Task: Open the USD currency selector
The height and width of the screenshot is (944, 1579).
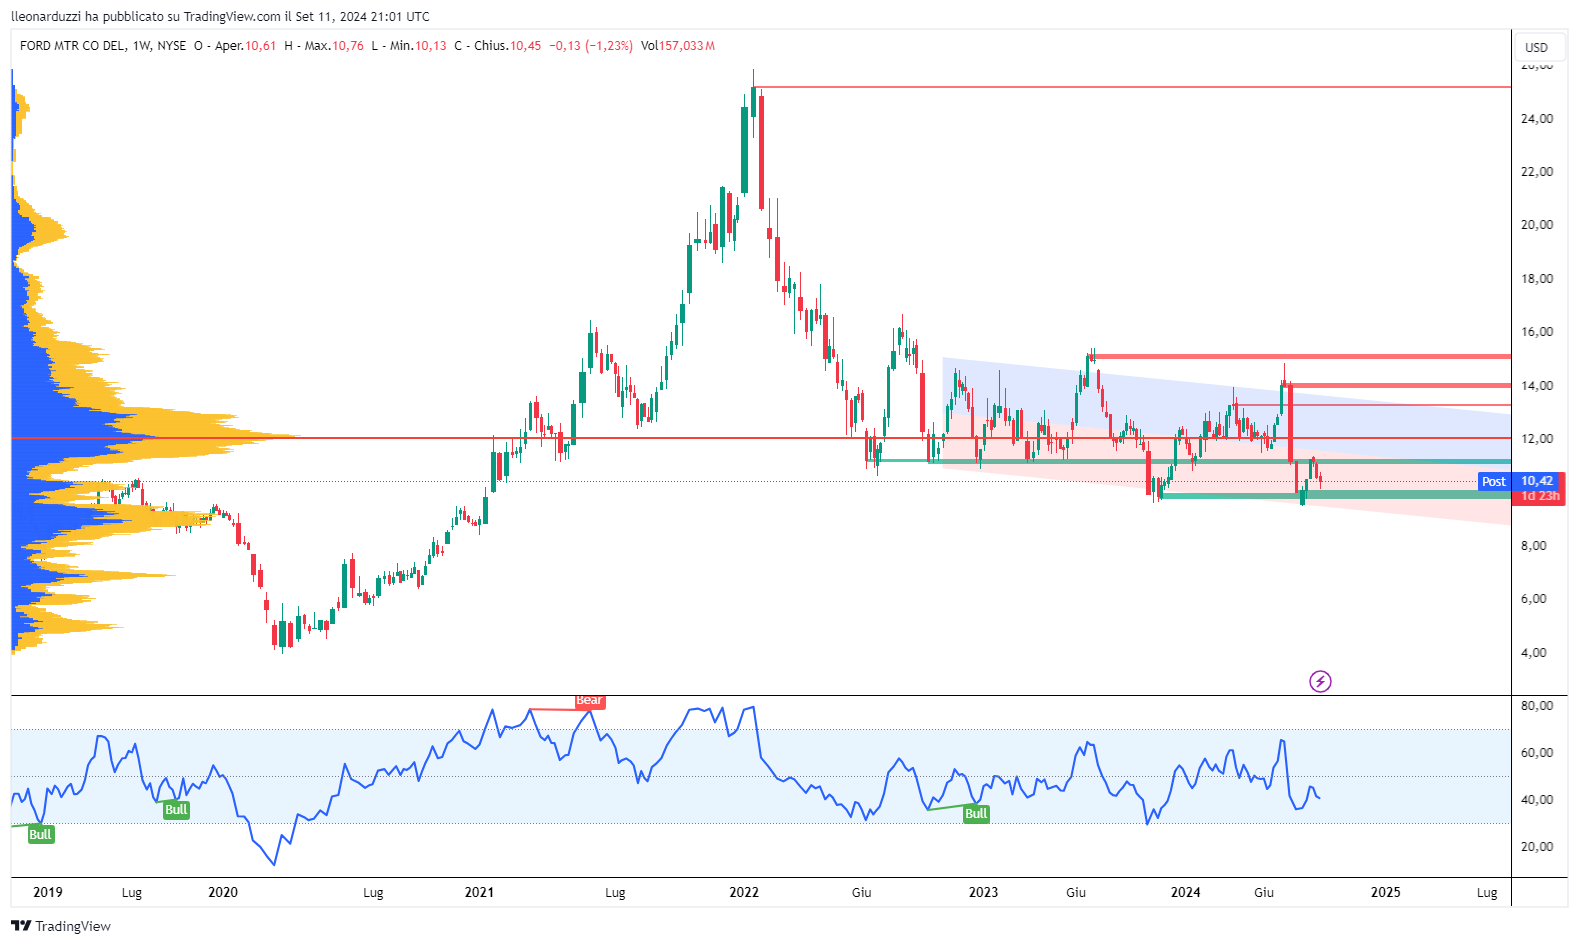Action: pyautogui.click(x=1537, y=47)
